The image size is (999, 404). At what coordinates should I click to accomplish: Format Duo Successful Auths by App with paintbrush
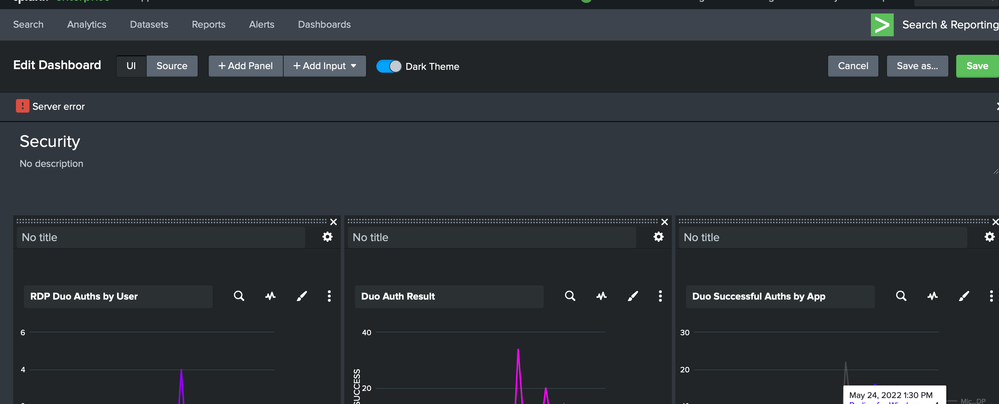click(x=964, y=296)
